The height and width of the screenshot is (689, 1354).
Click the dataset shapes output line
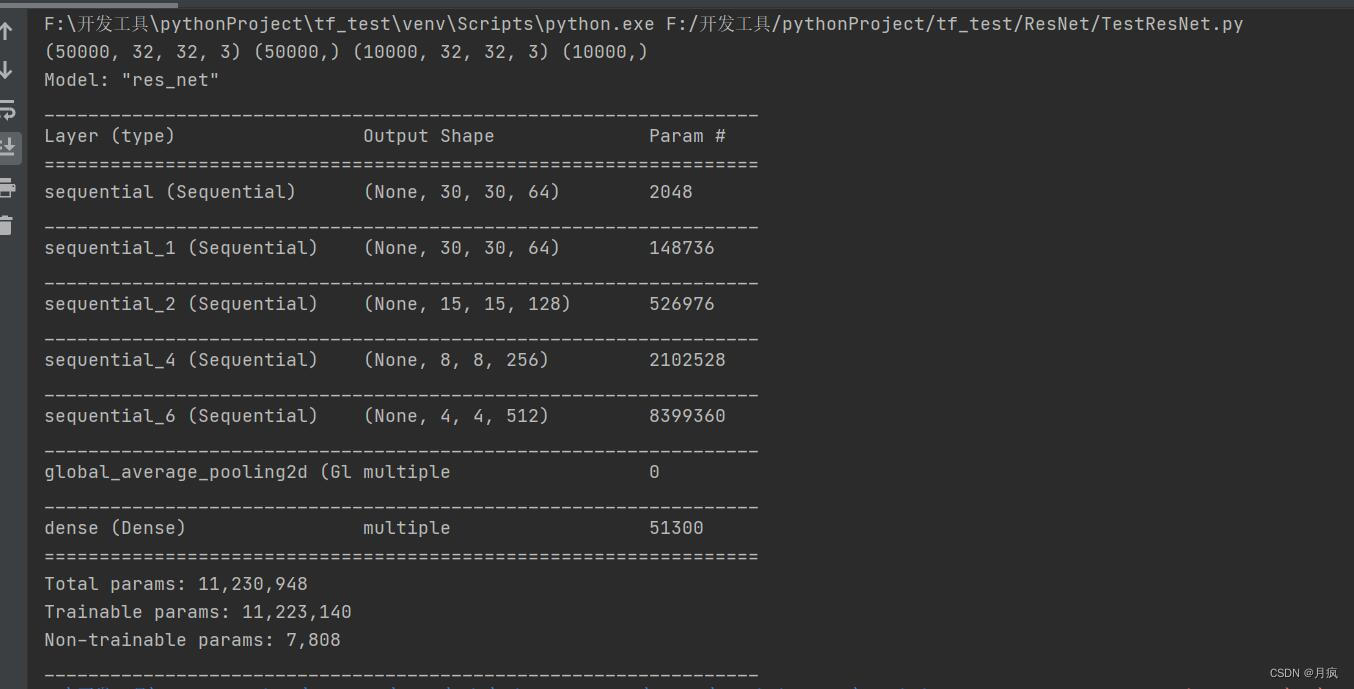346,51
